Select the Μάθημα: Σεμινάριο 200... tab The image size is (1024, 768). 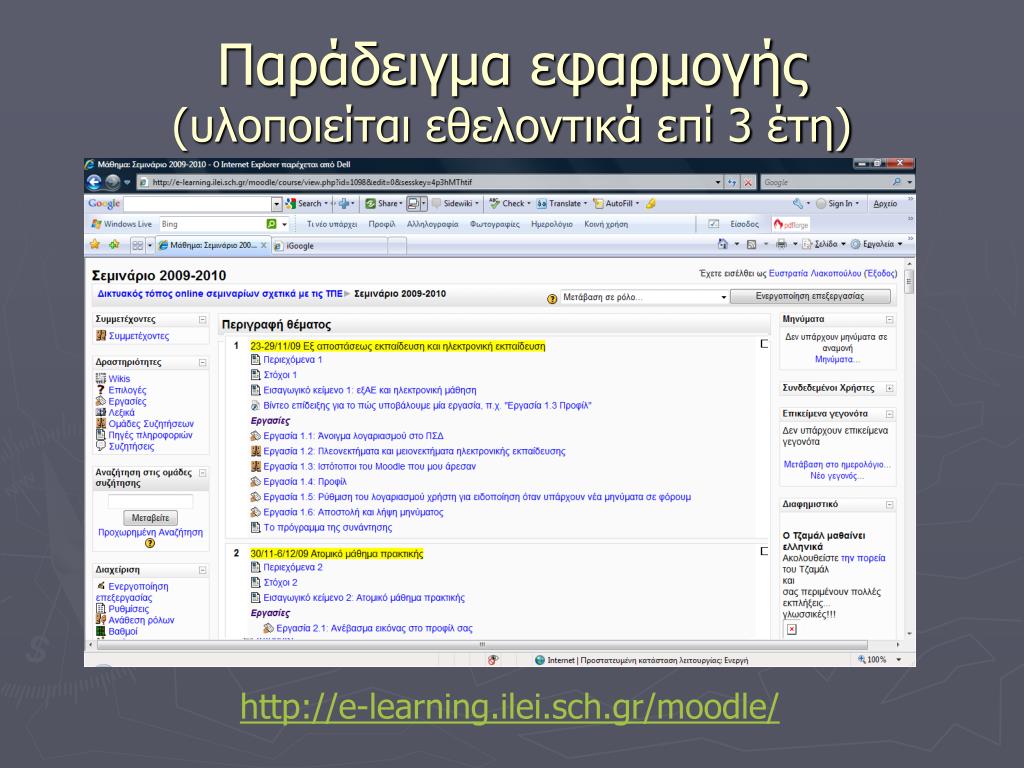click(213, 245)
